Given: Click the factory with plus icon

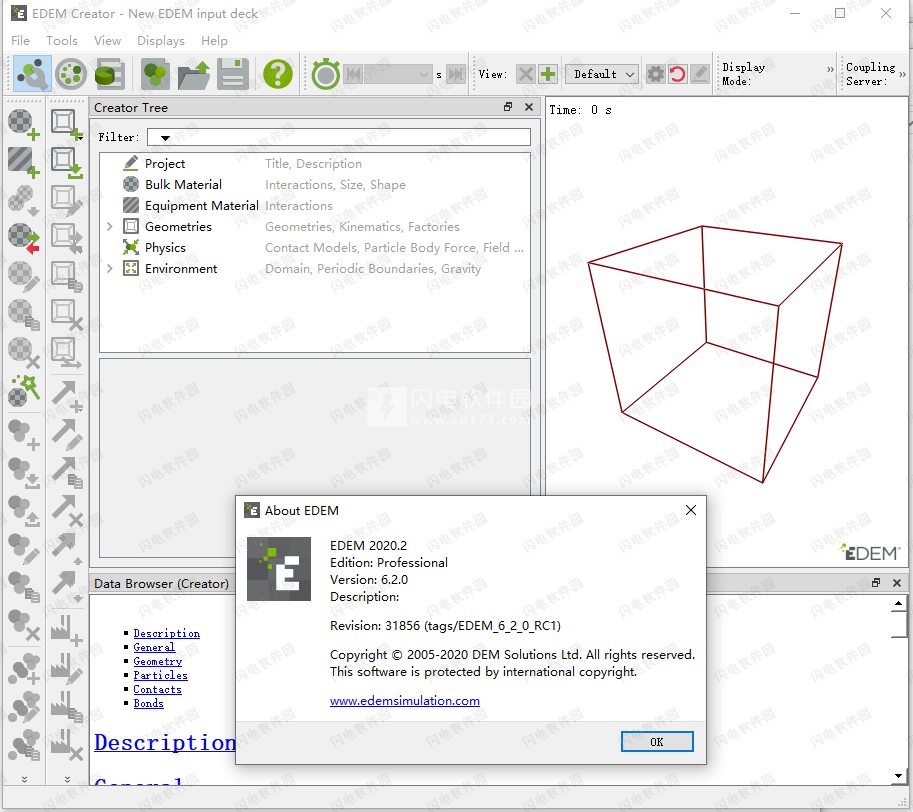Looking at the screenshot, I should click(66, 630).
